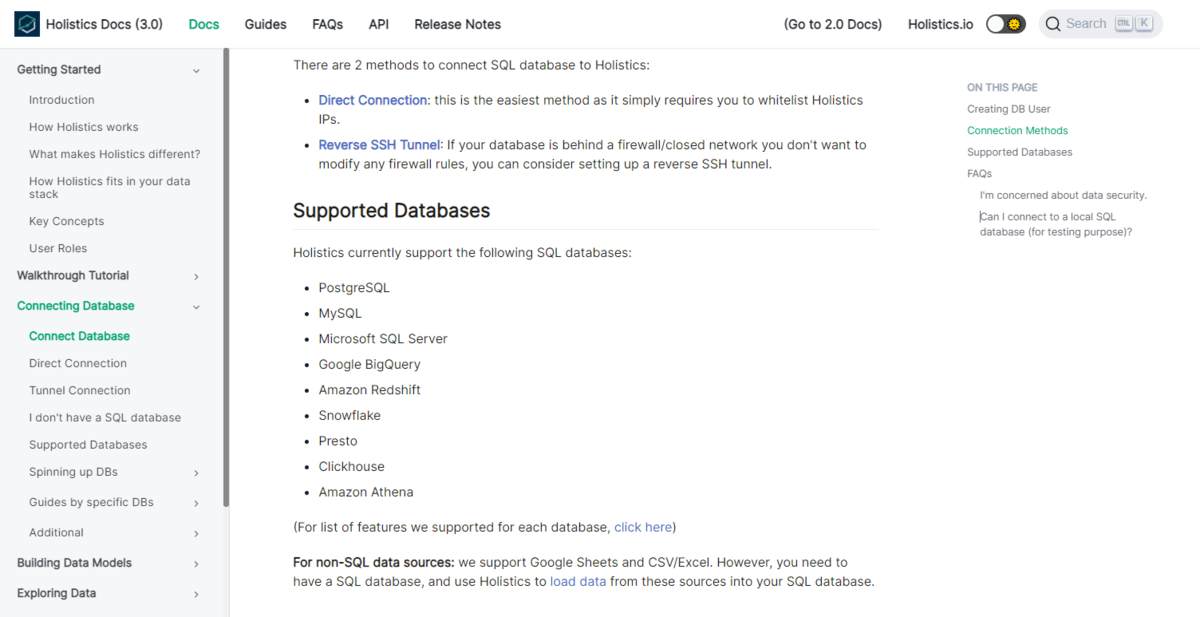This screenshot has height=617, width=1200.
Task: Expand Guides by specific DBs submenu
Action: pyautogui.click(x=196, y=503)
